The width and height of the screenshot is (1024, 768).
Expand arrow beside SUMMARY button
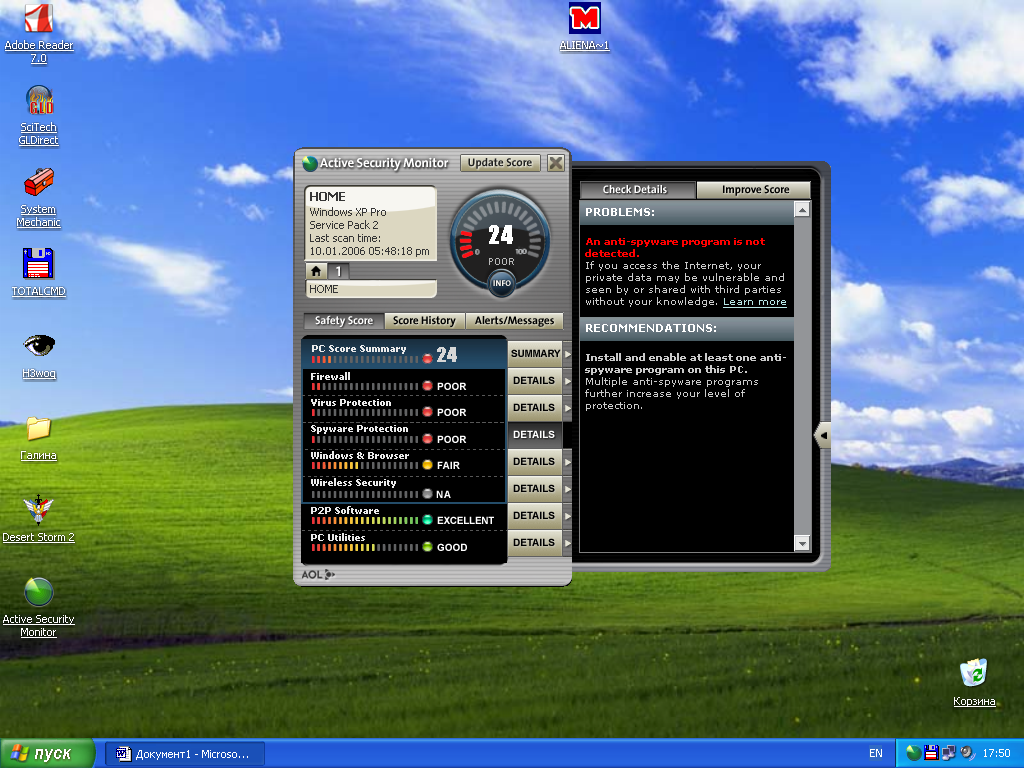567,354
